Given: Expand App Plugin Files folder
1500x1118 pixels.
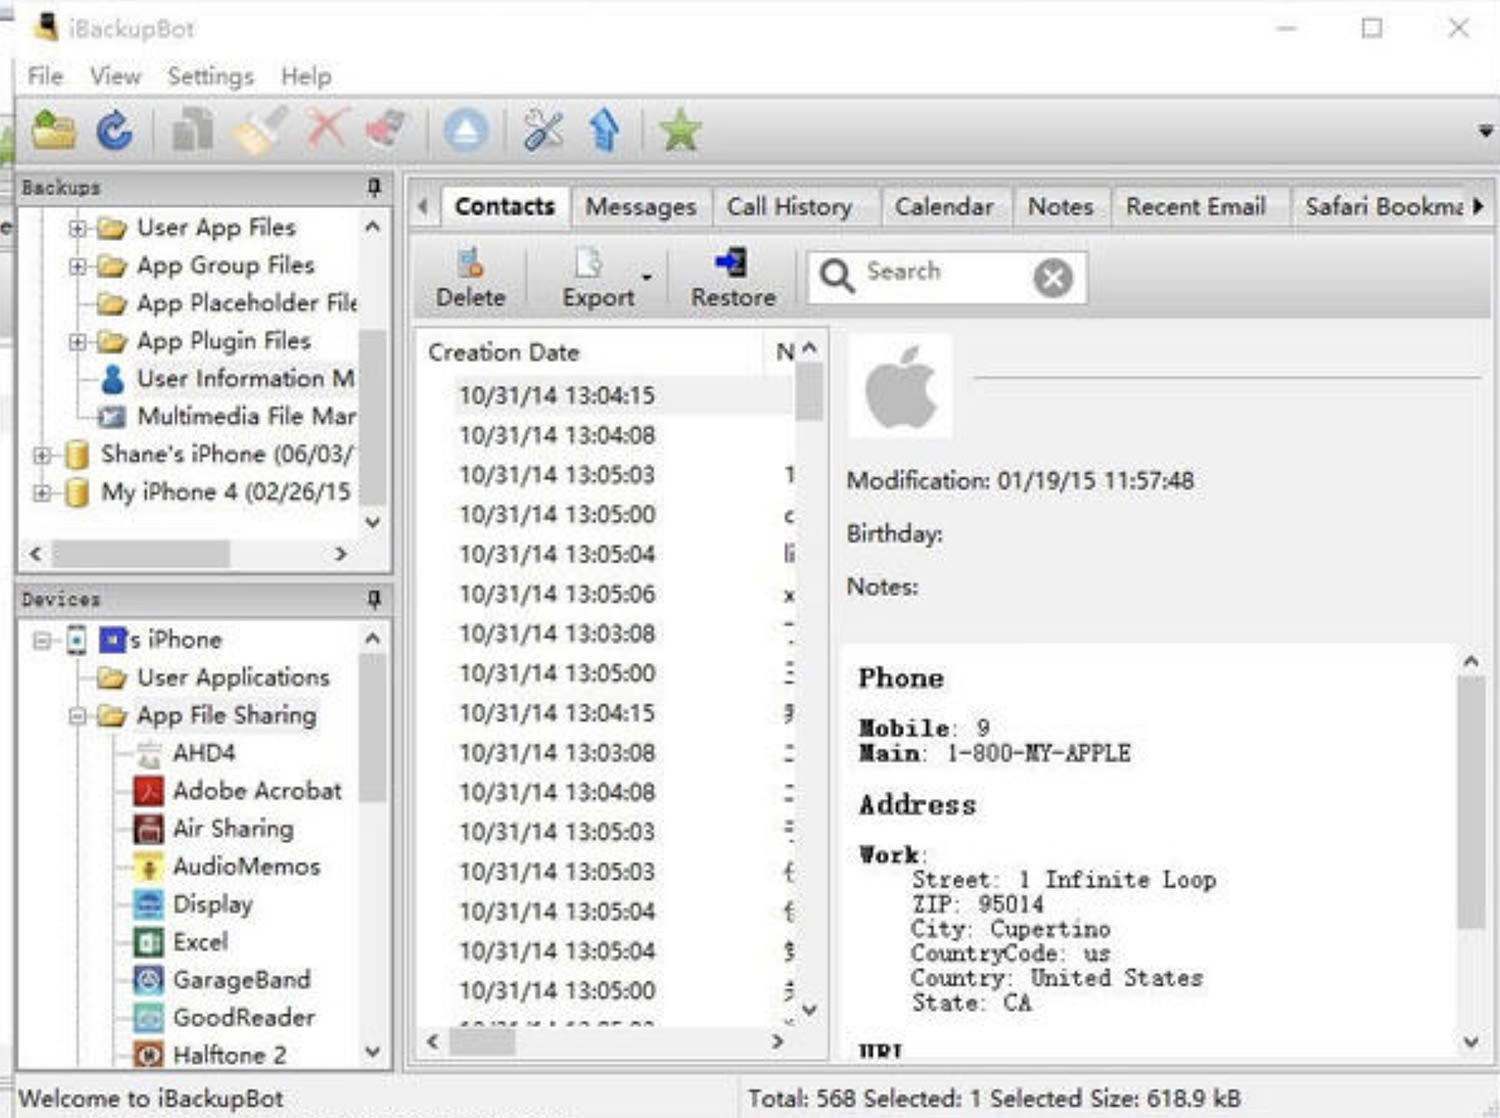Looking at the screenshot, I should (x=77, y=342).
